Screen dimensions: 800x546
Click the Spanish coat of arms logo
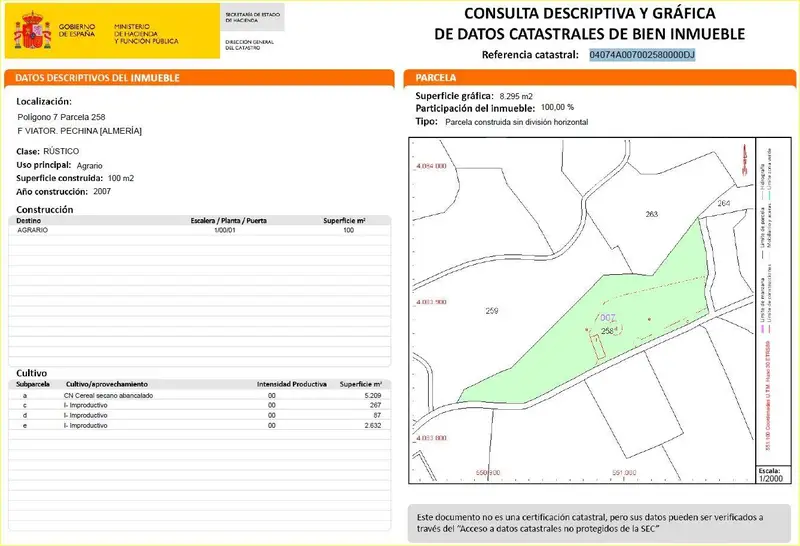click(33, 30)
